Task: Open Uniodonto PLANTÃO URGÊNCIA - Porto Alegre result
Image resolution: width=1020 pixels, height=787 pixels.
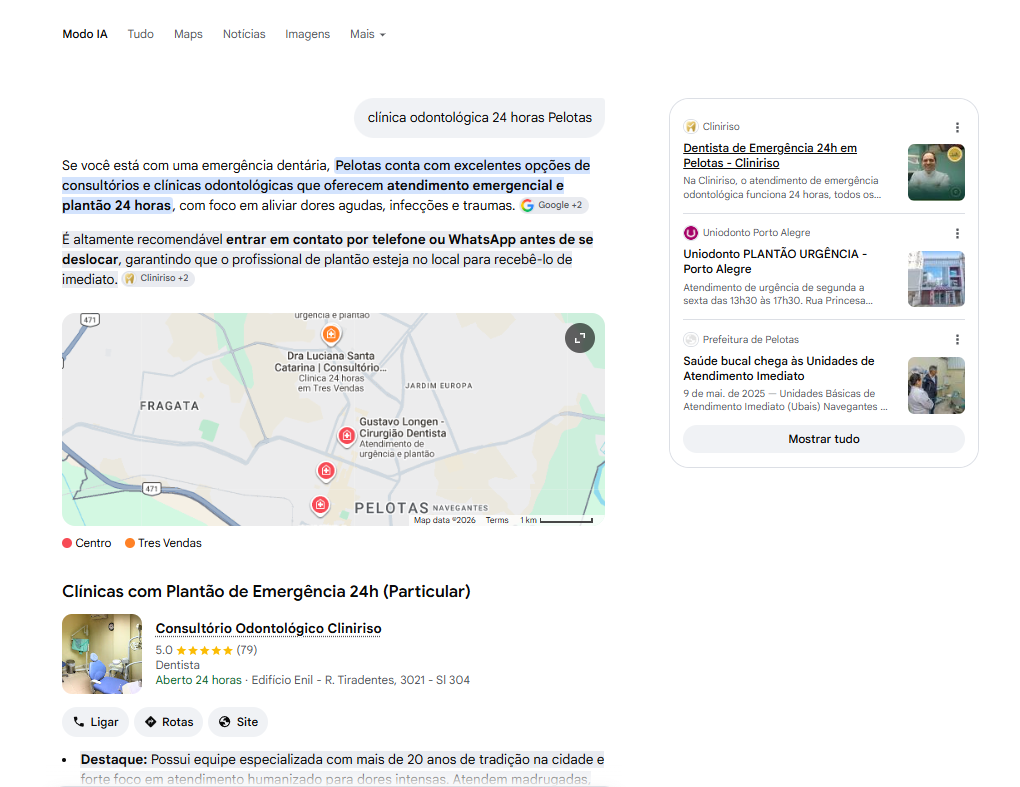Action: [775, 261]
